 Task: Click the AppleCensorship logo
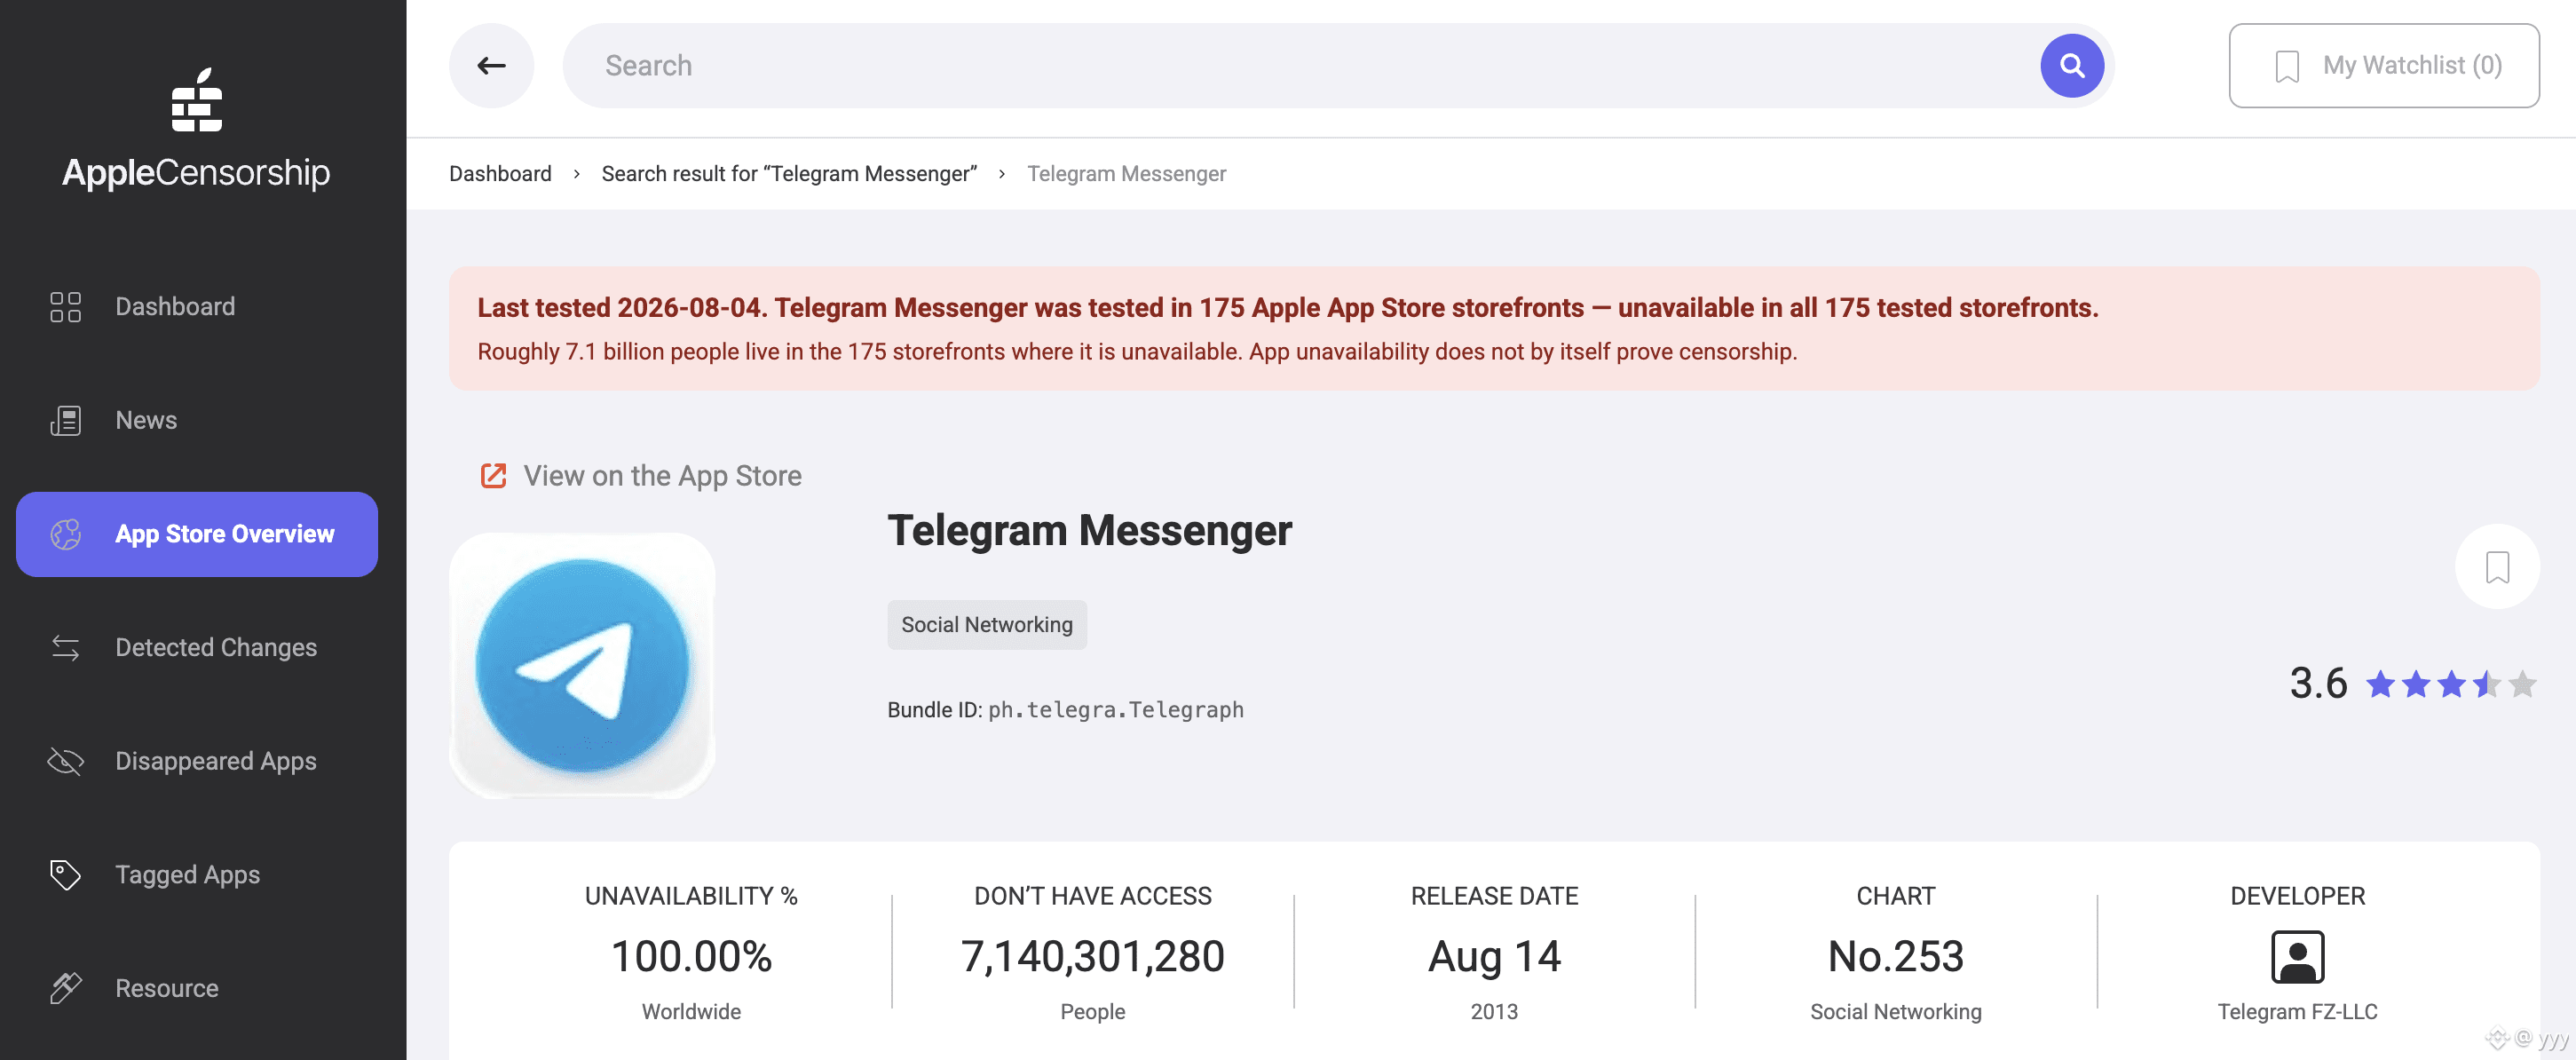[x=196, y=128]
